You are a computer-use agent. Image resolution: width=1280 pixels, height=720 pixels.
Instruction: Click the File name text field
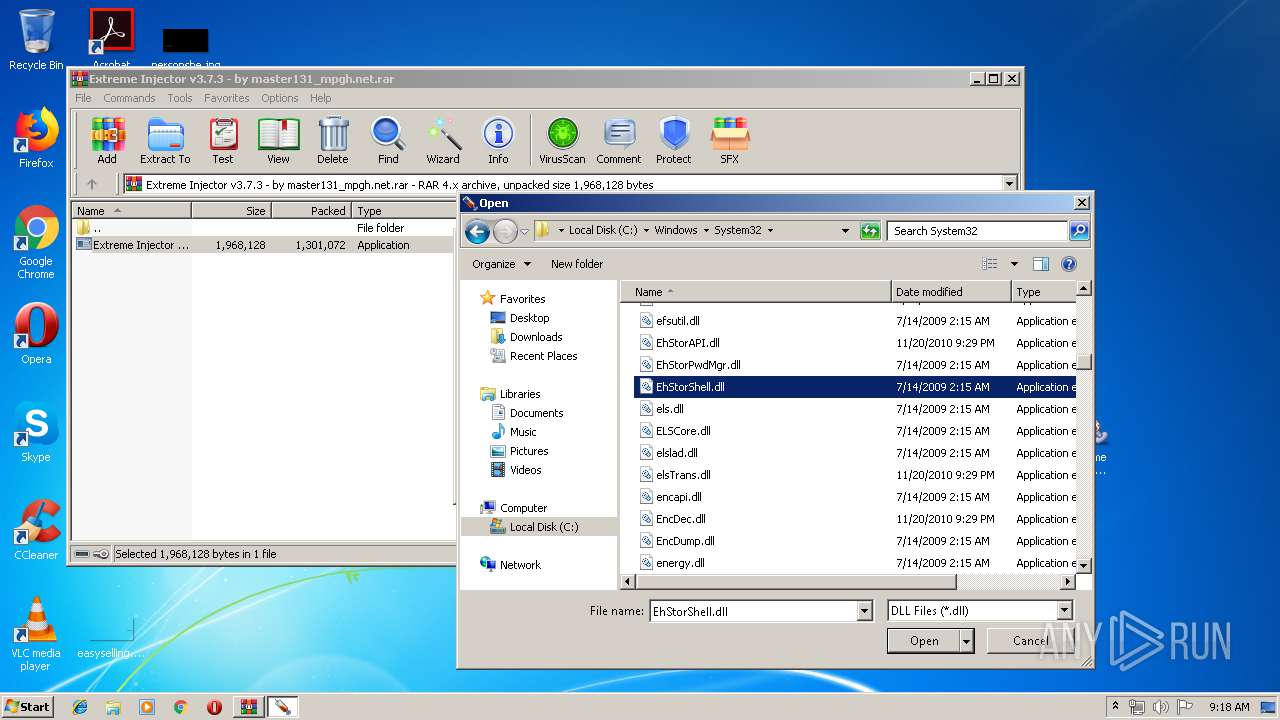pos(752,610)
